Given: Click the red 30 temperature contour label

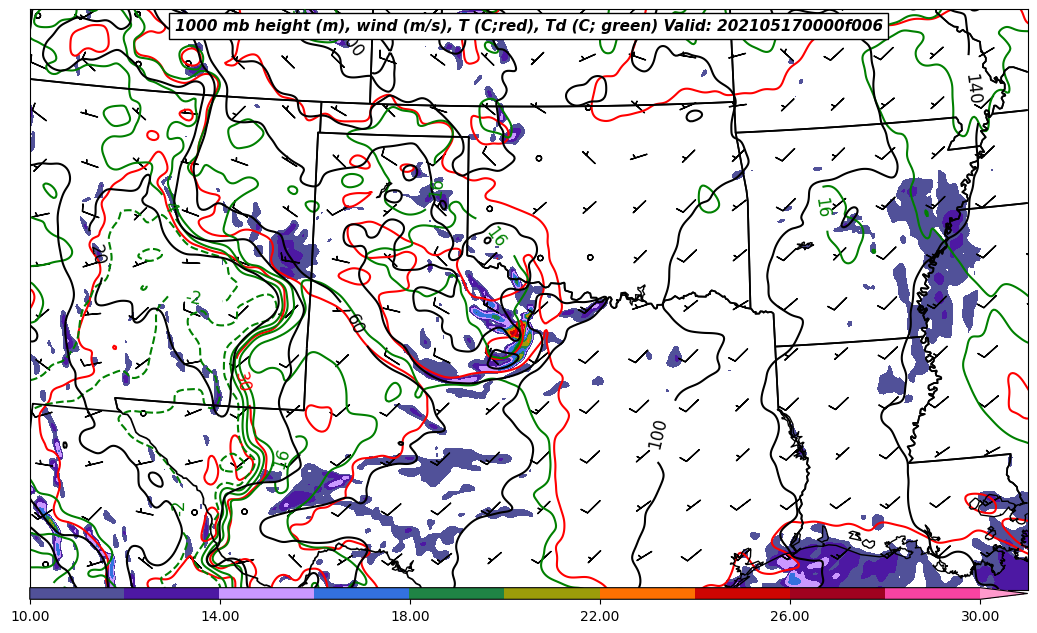Looking at the screenshot, I should click(x=244, y=380).
